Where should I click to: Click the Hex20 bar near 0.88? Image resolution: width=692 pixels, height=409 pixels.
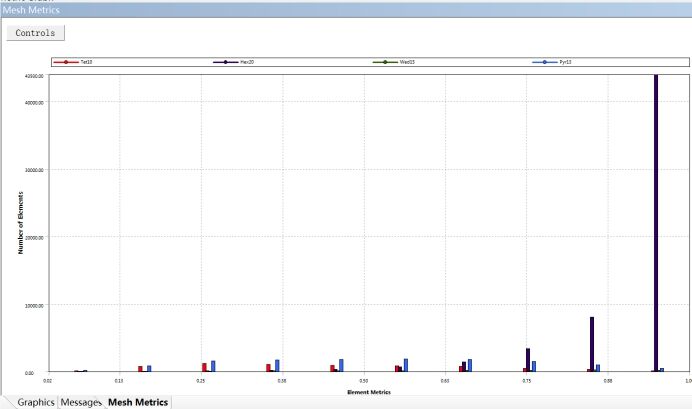click(592, 345)
